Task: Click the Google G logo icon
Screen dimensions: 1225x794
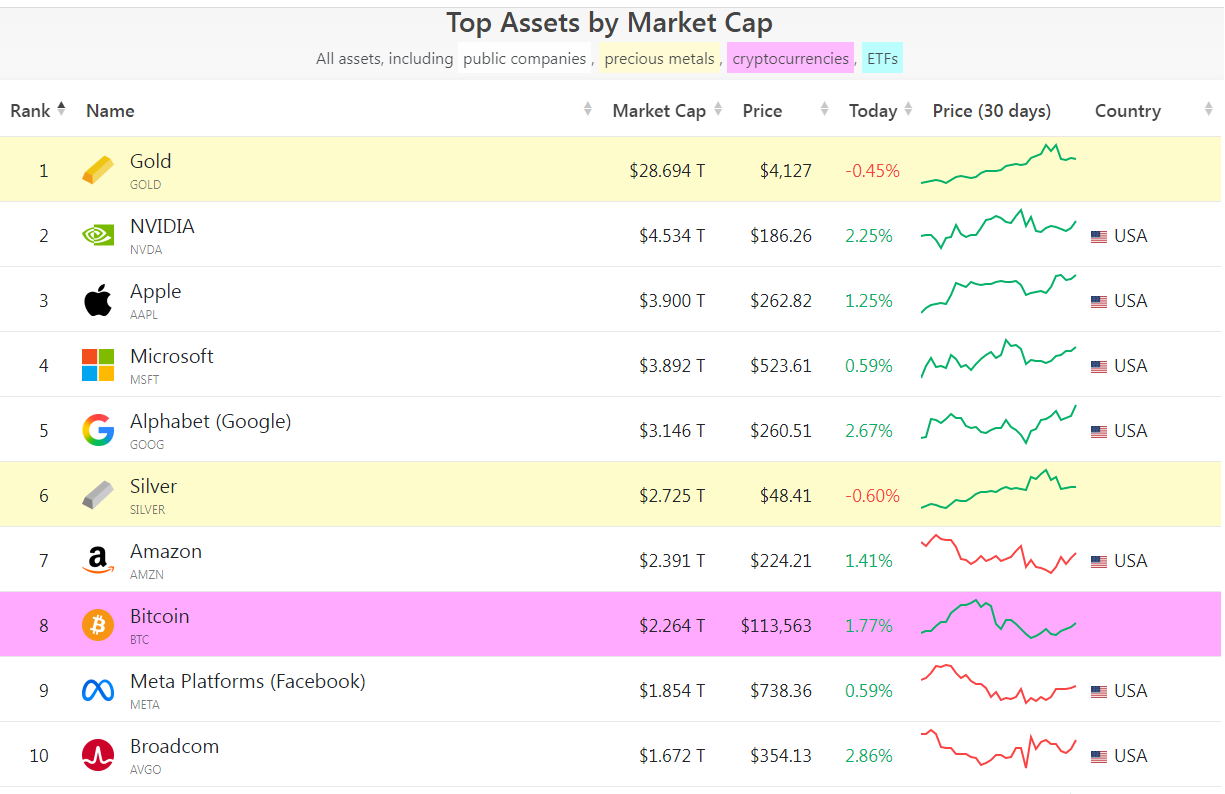Action: (98, 430)
